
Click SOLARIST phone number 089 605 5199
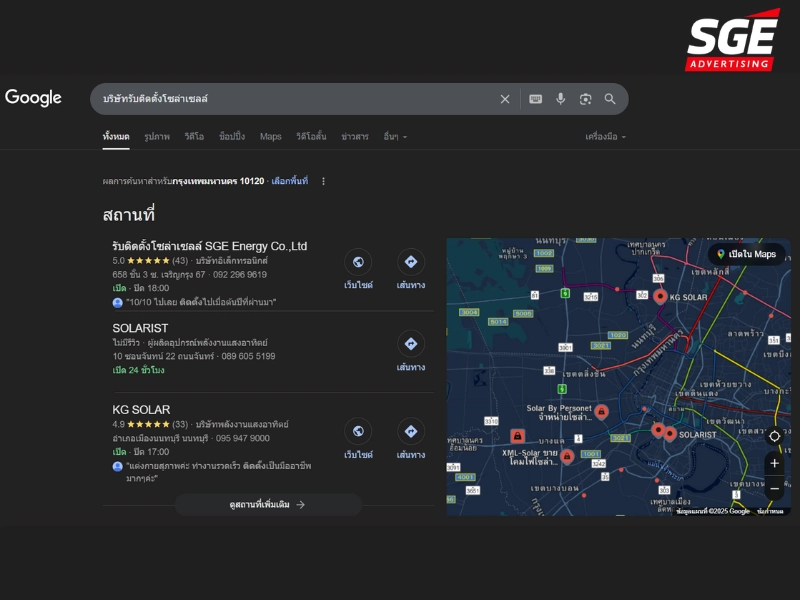248,356
